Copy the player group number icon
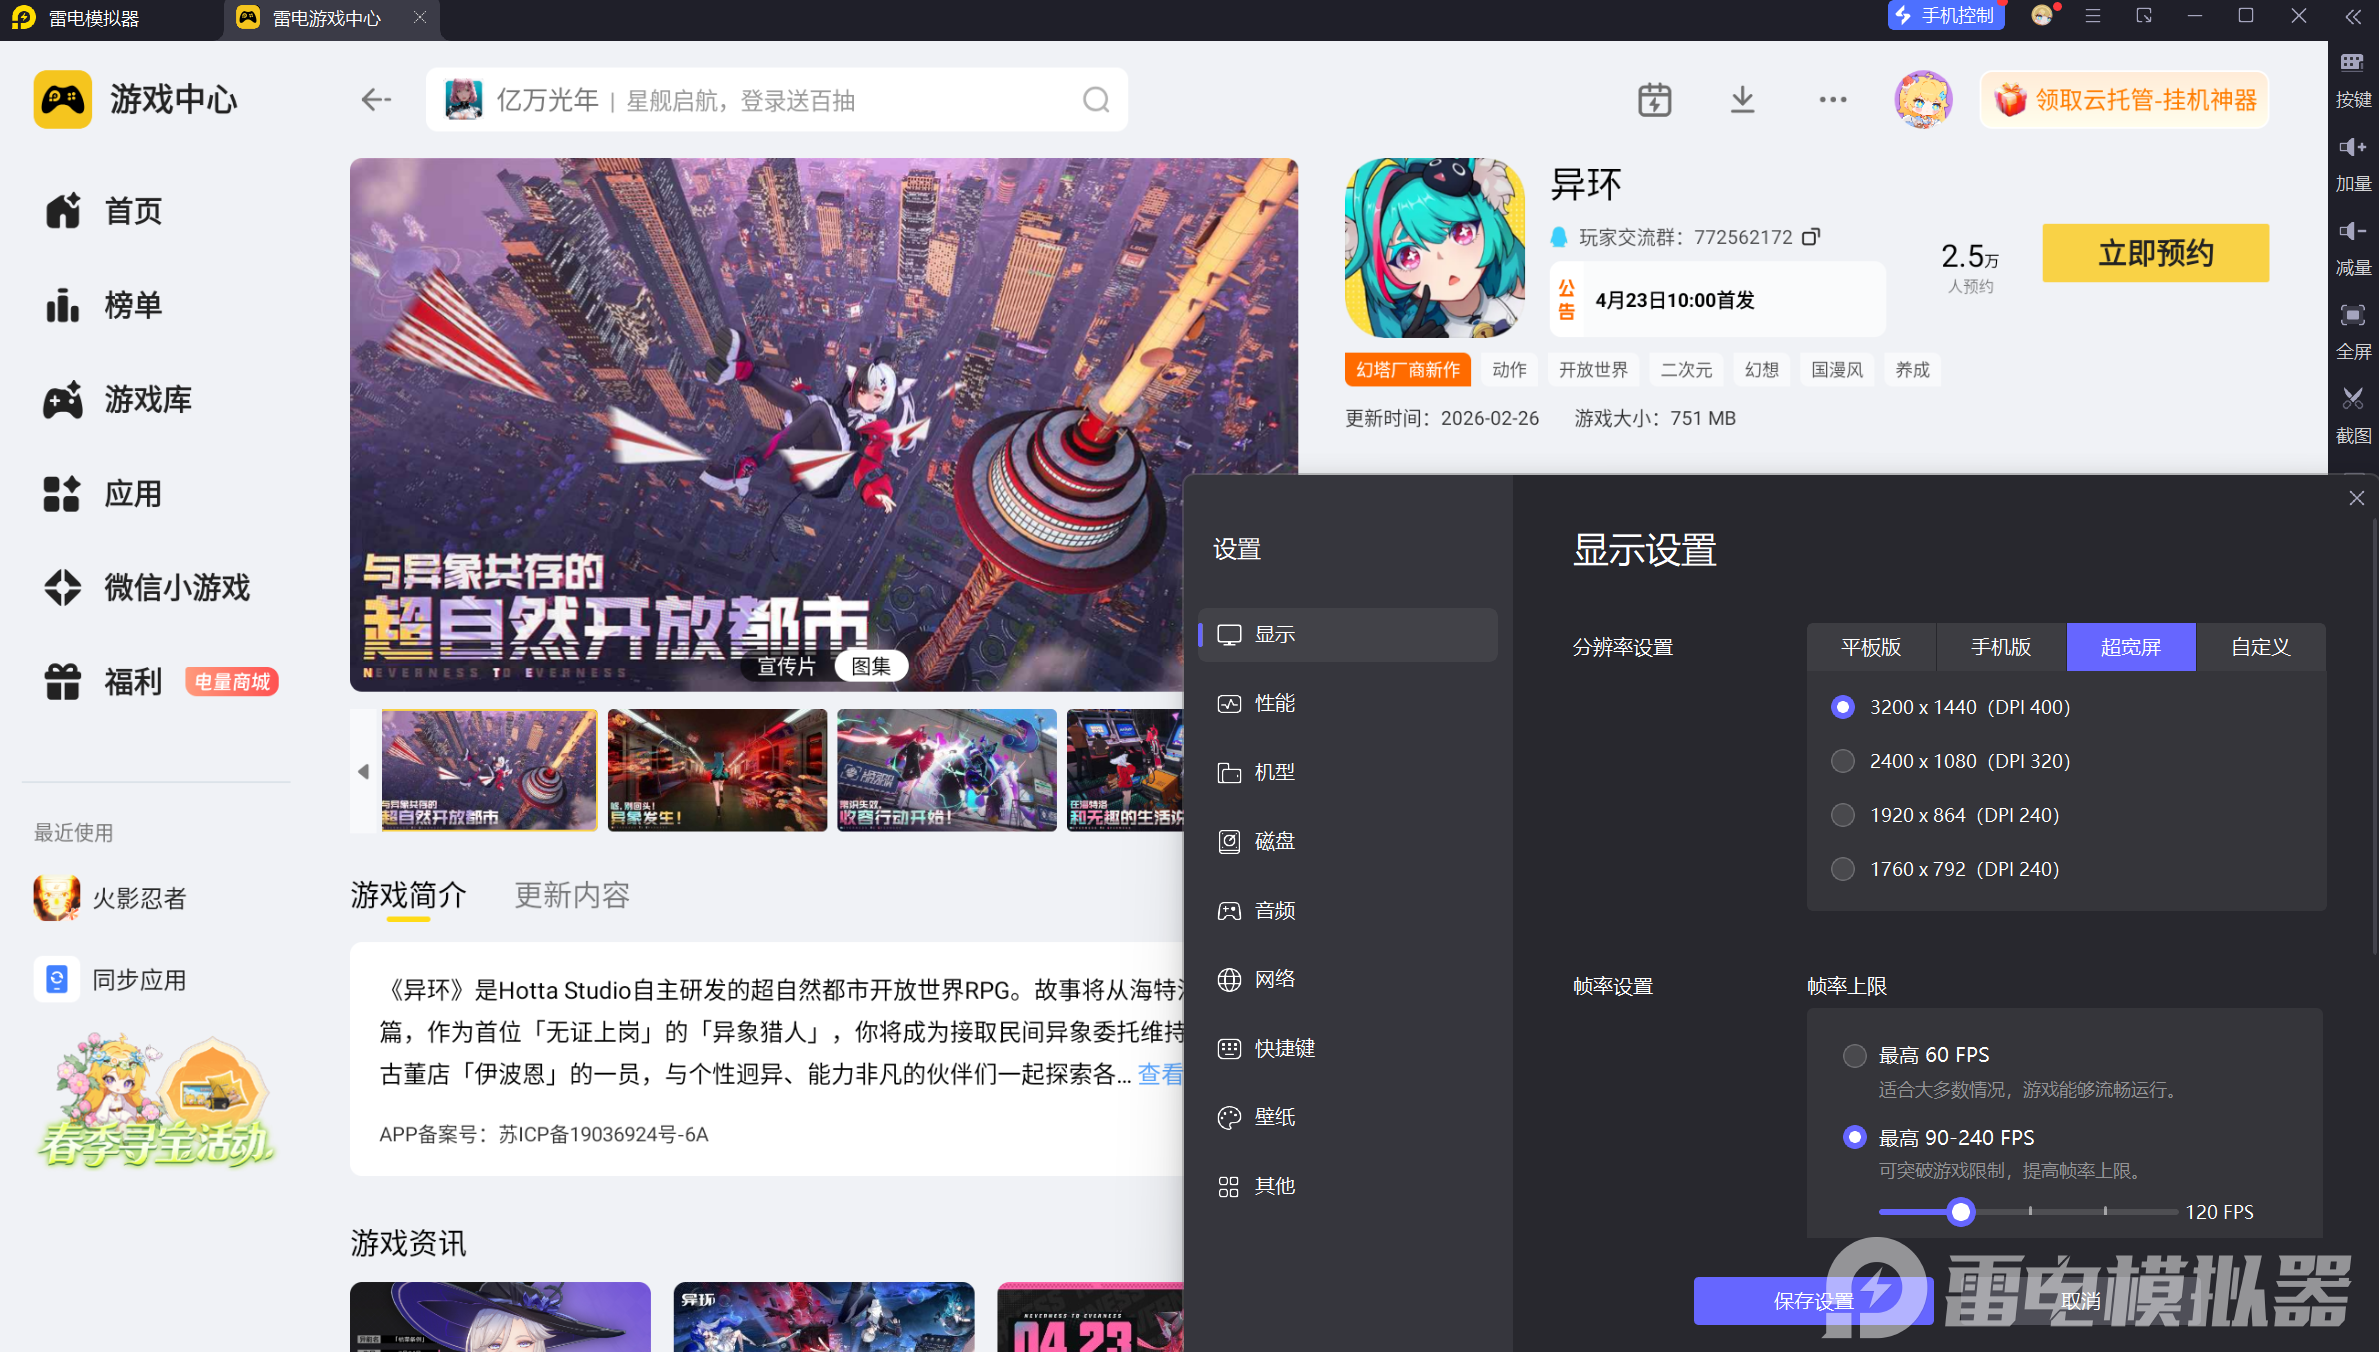 (x=1811, y=237)
